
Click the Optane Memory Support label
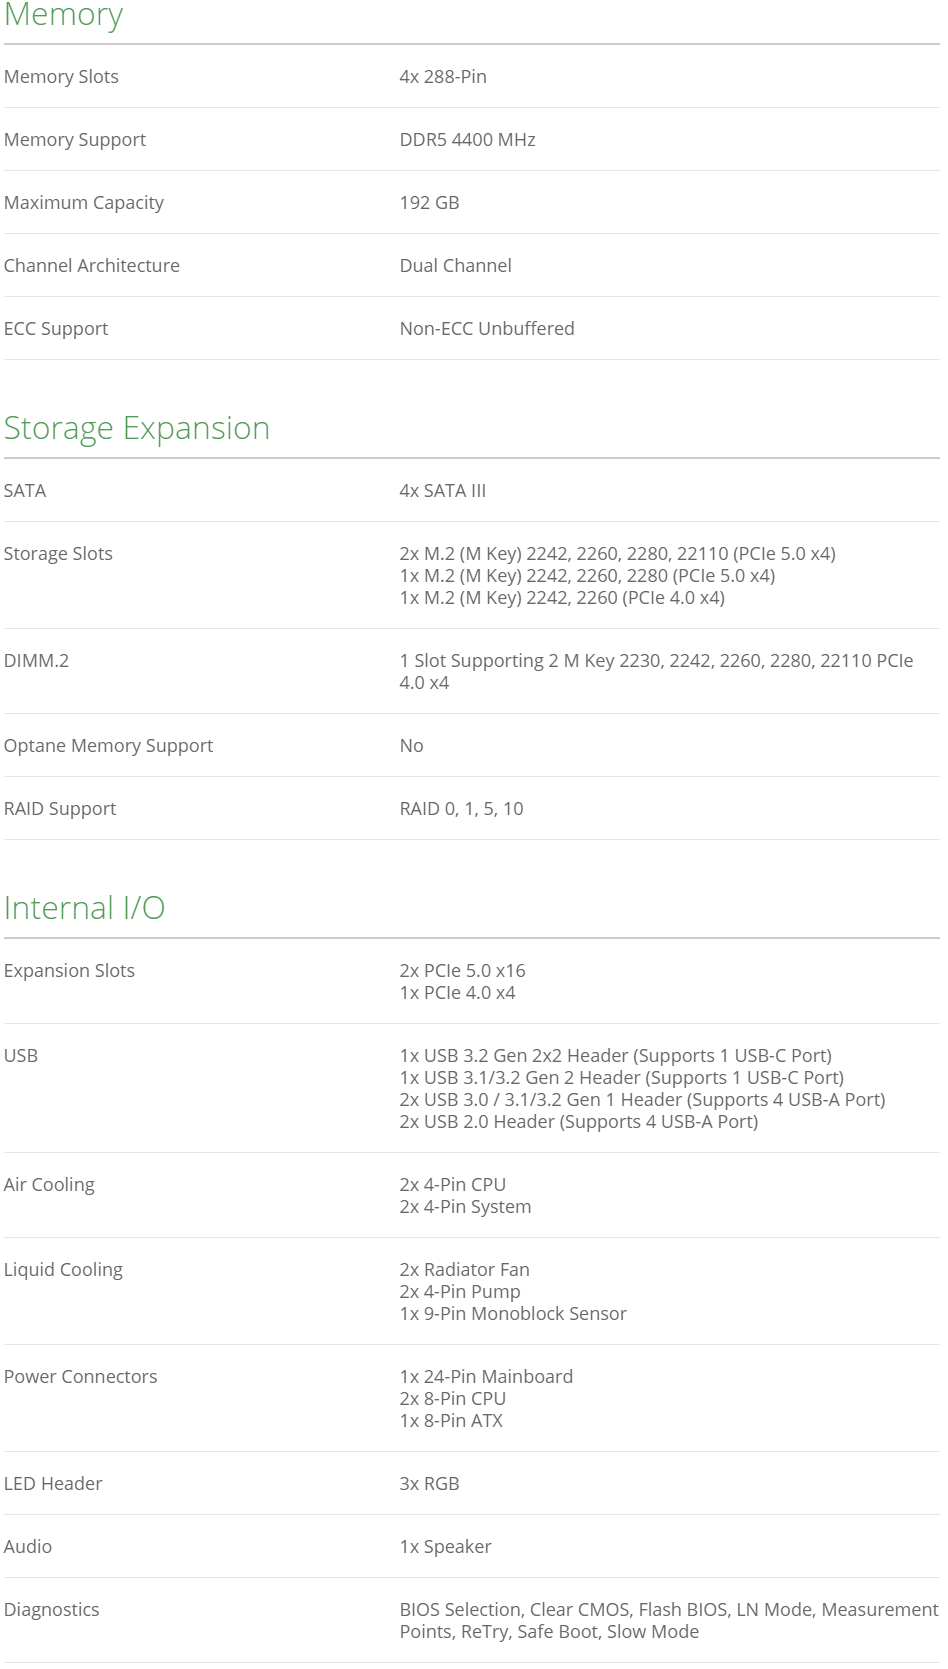(x=108, y=746)
